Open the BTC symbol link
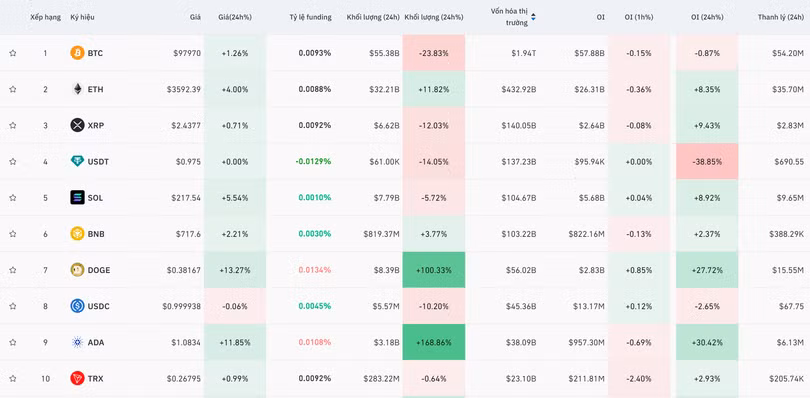810x398 pixels. (95, 53)
